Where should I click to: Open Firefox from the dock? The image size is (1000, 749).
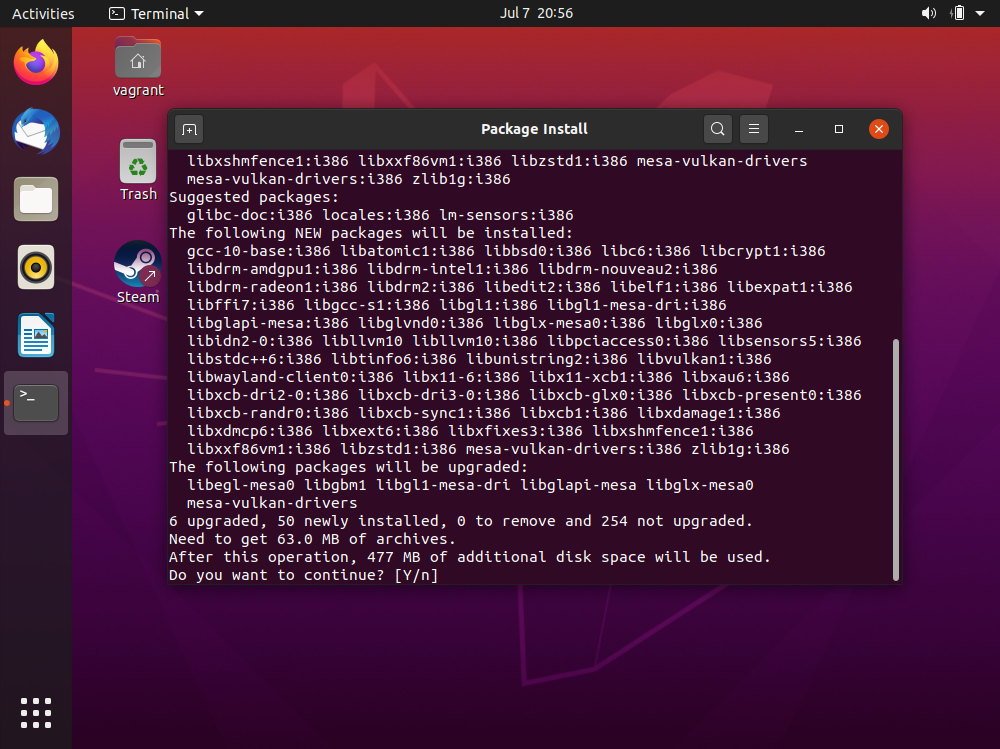(x=36, y=63)
